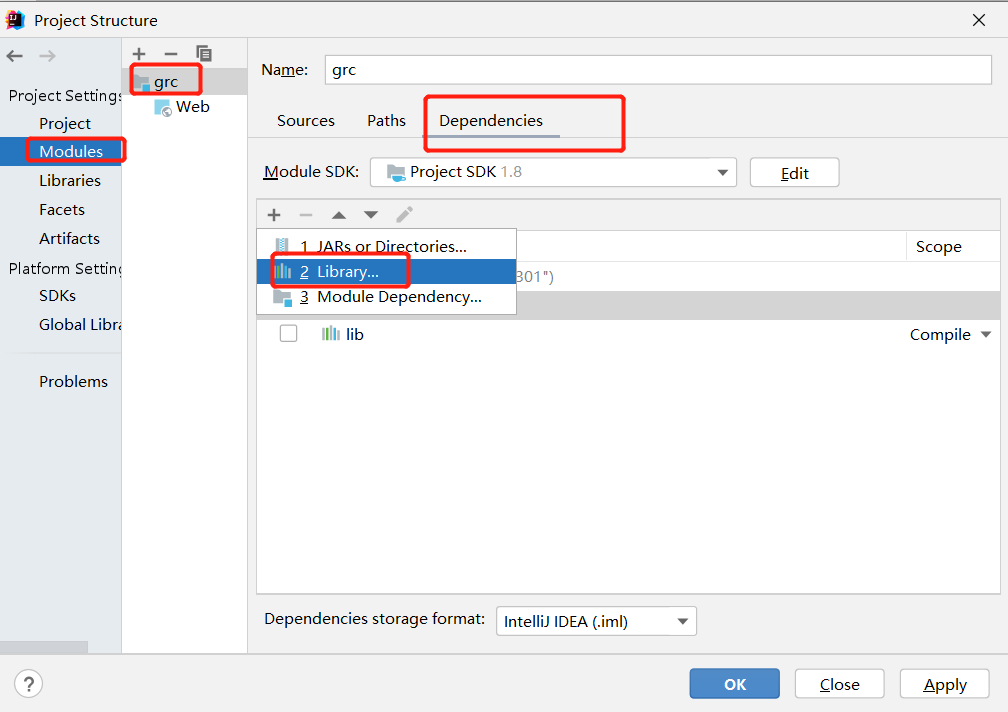
Task: Click the Name input field
Action: click(x=658, y=69)
